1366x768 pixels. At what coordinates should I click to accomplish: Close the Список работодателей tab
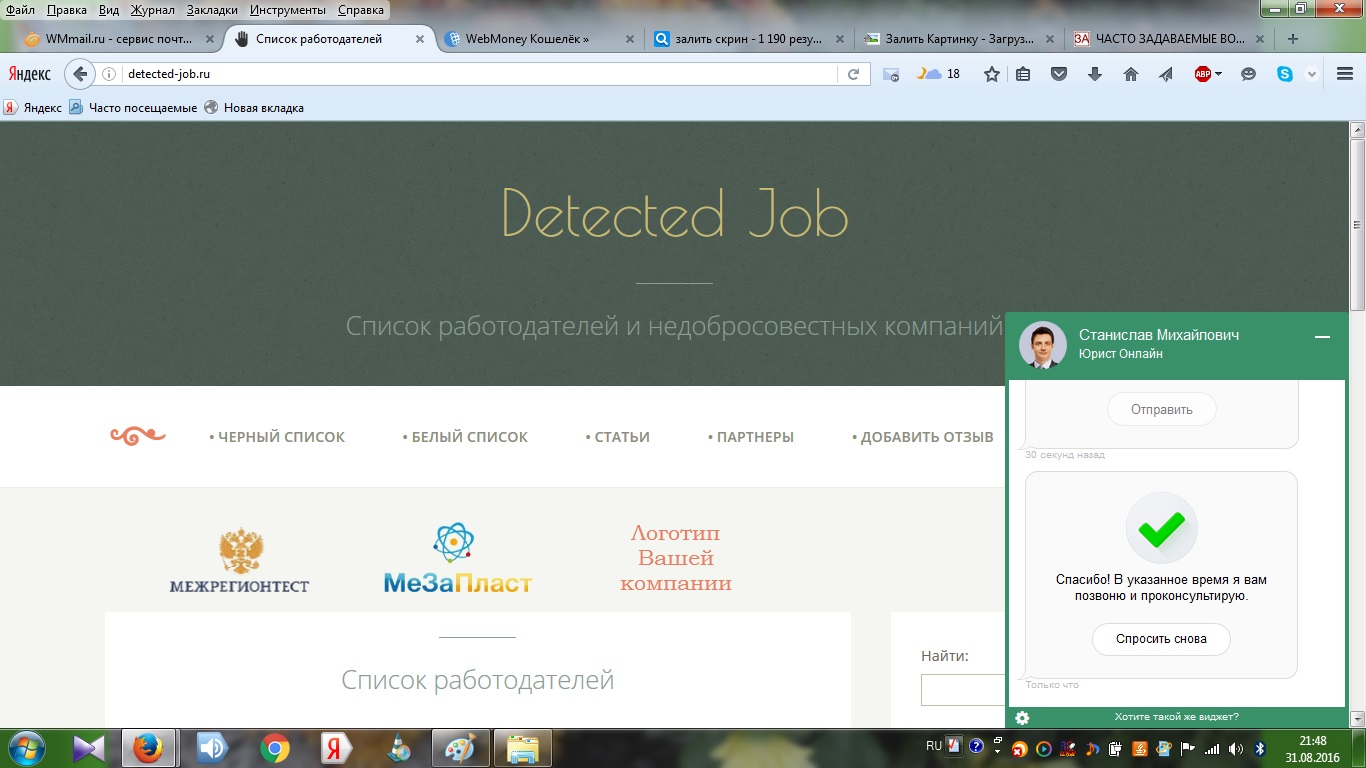click(x=420, y=39)
